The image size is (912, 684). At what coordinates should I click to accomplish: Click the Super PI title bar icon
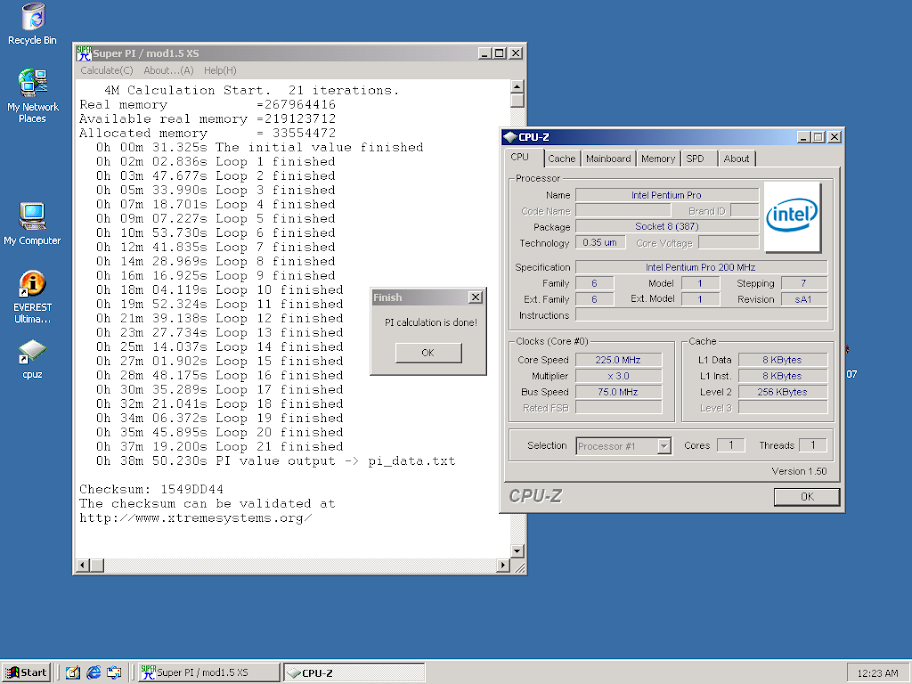point(84,53)
